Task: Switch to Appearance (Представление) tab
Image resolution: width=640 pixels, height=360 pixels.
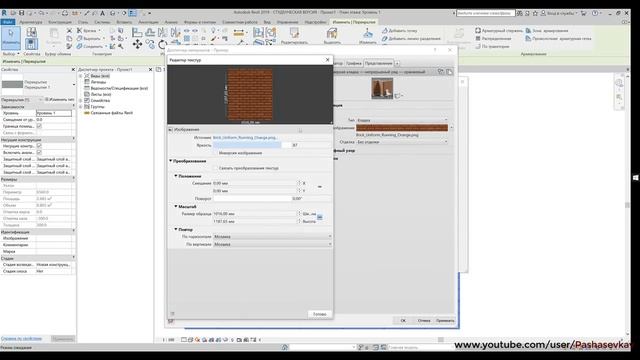Action: pos(378,63)
